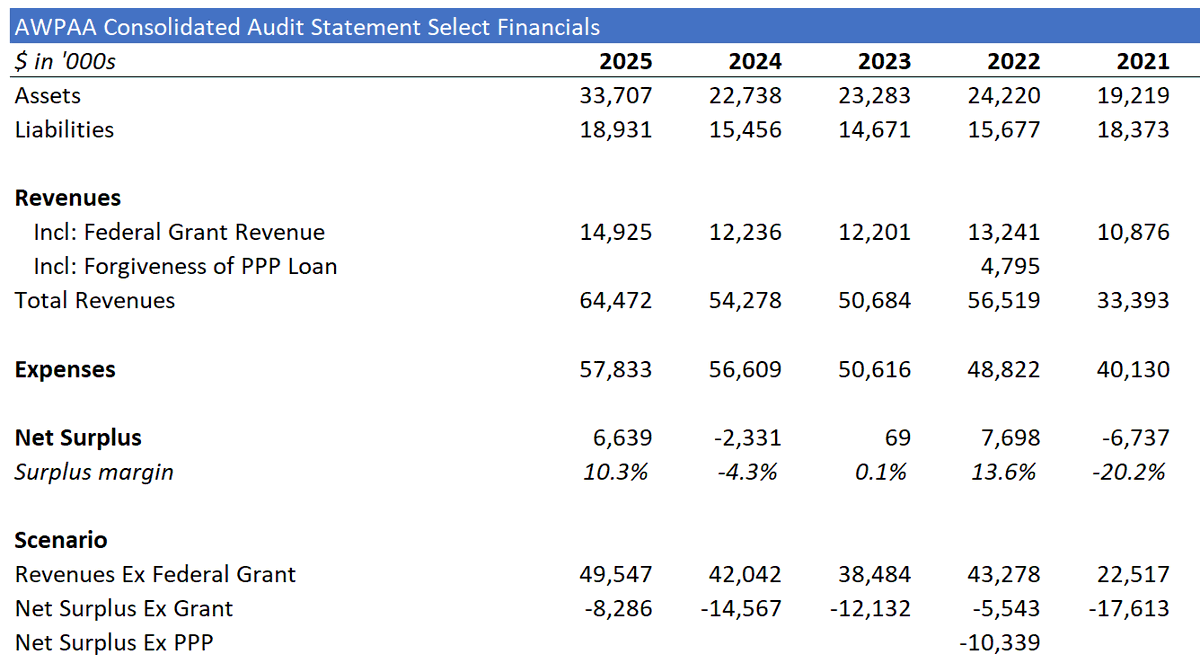Select Expenses value 48,822
Image resolution: width=1200 pixels, height=663 pixels.
coord(1005,370)
